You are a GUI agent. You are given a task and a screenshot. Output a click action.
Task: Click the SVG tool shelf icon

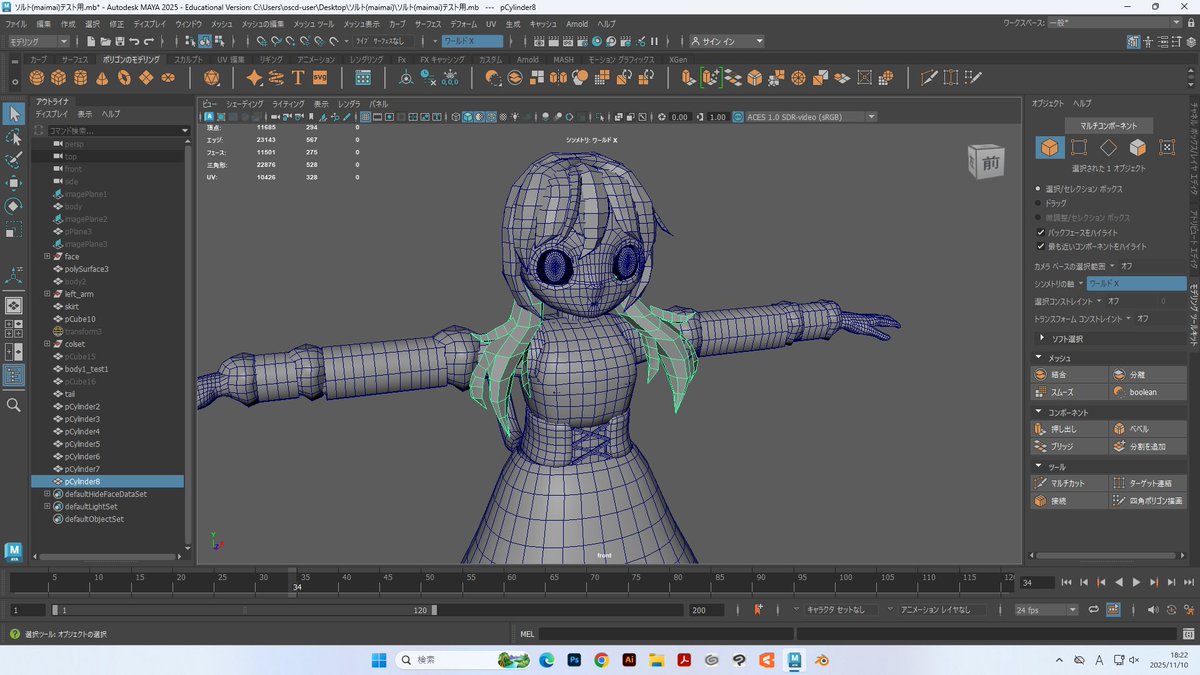(320, 78)
